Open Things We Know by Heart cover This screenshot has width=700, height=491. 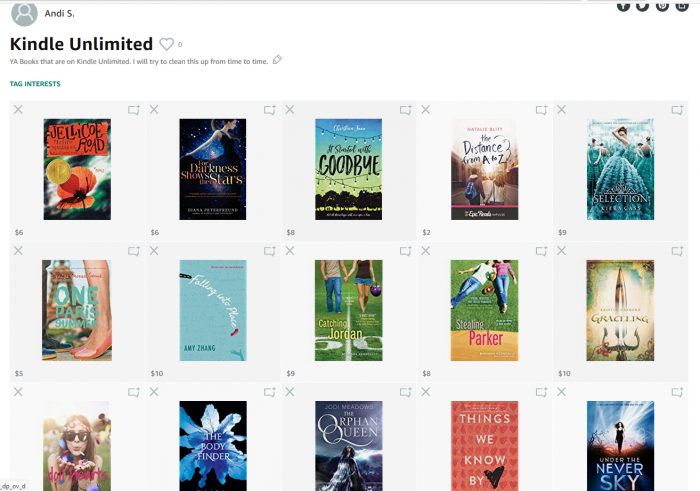click(x=484, y=445)
